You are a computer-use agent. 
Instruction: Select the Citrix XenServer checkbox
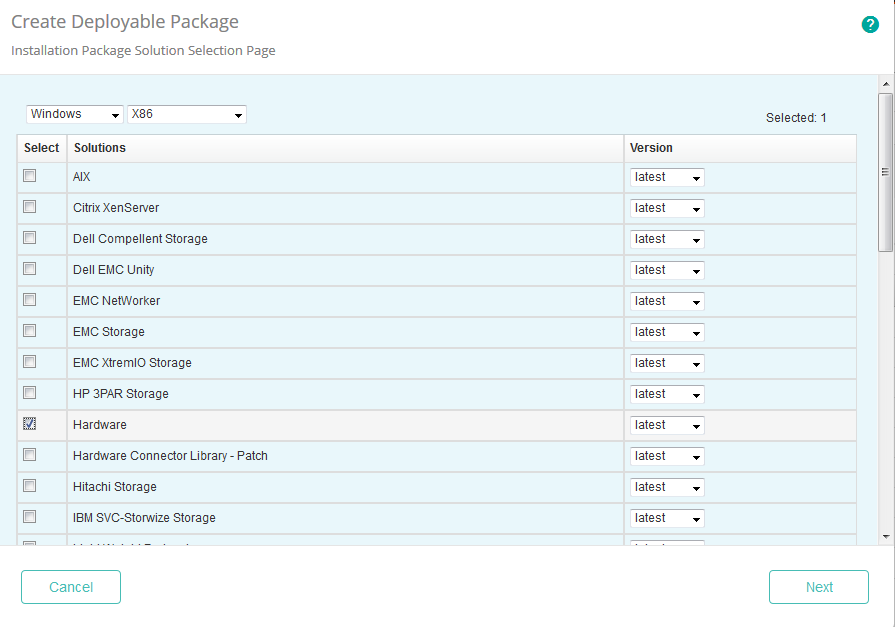(x=29, y=207)
